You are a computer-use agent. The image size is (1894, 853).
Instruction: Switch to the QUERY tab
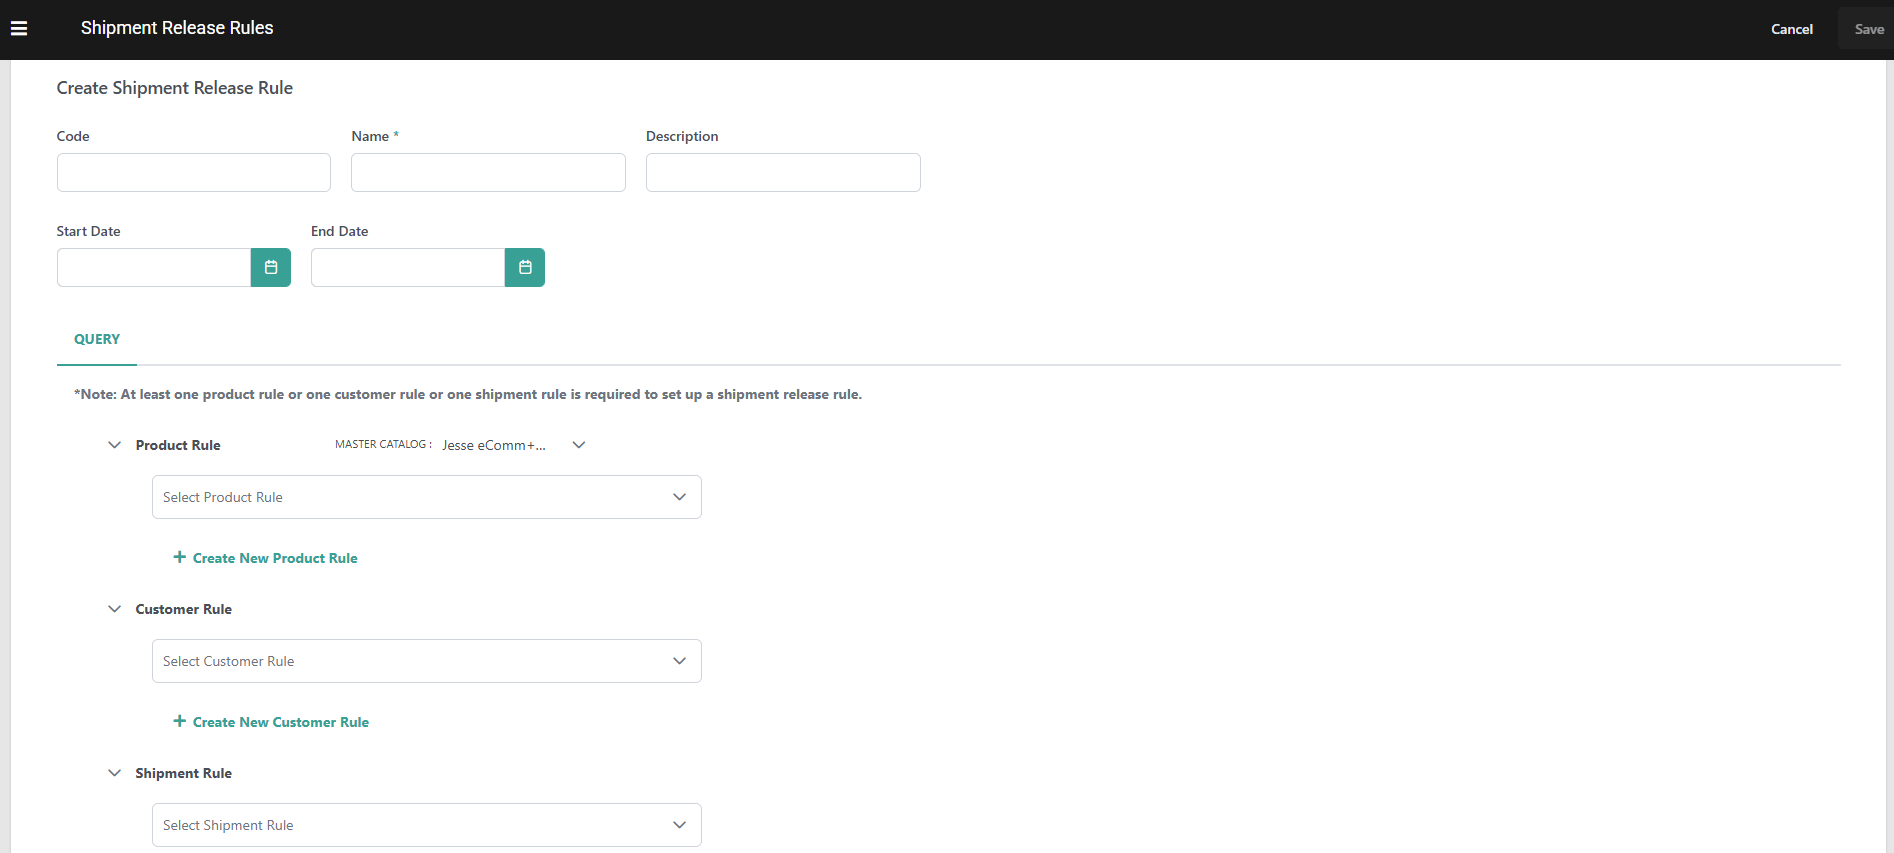coord(97,339)
